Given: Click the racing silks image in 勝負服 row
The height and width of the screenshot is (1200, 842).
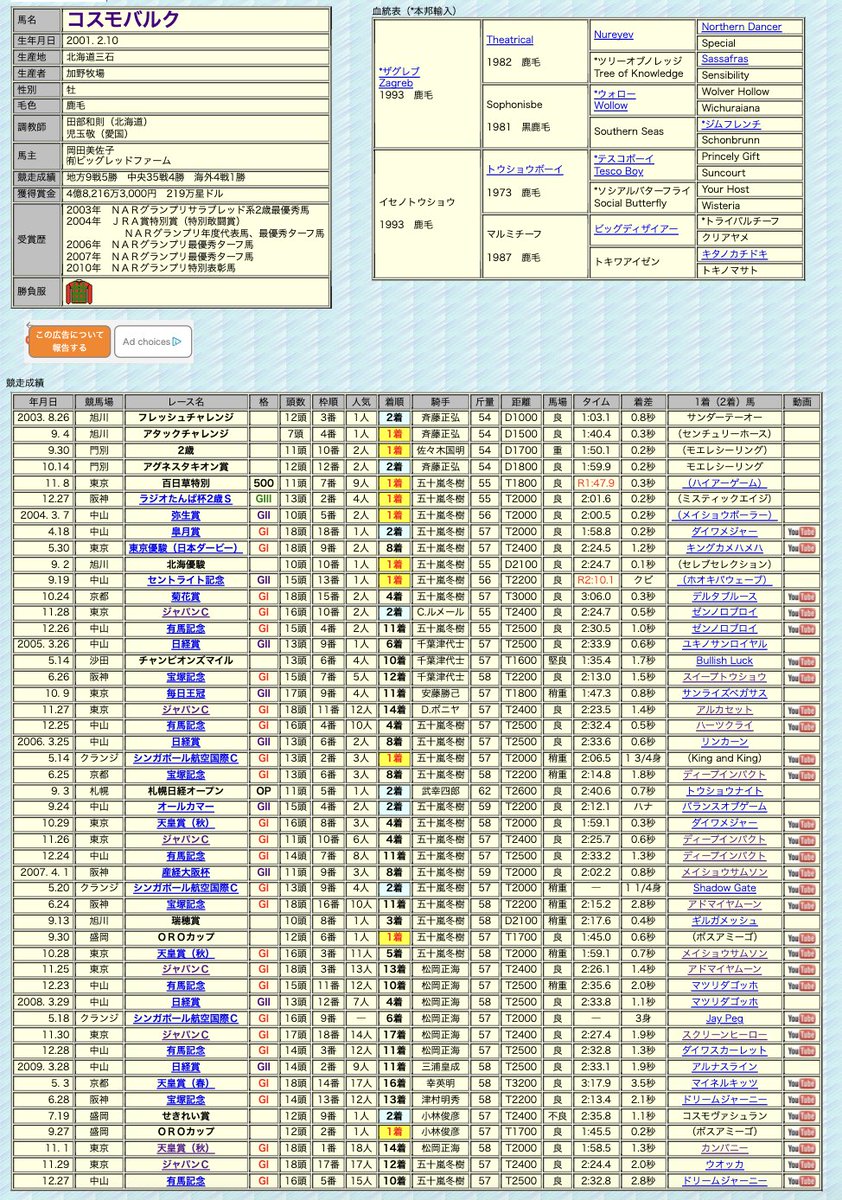Looking at the screenshot, I should (x=78, y=293).
